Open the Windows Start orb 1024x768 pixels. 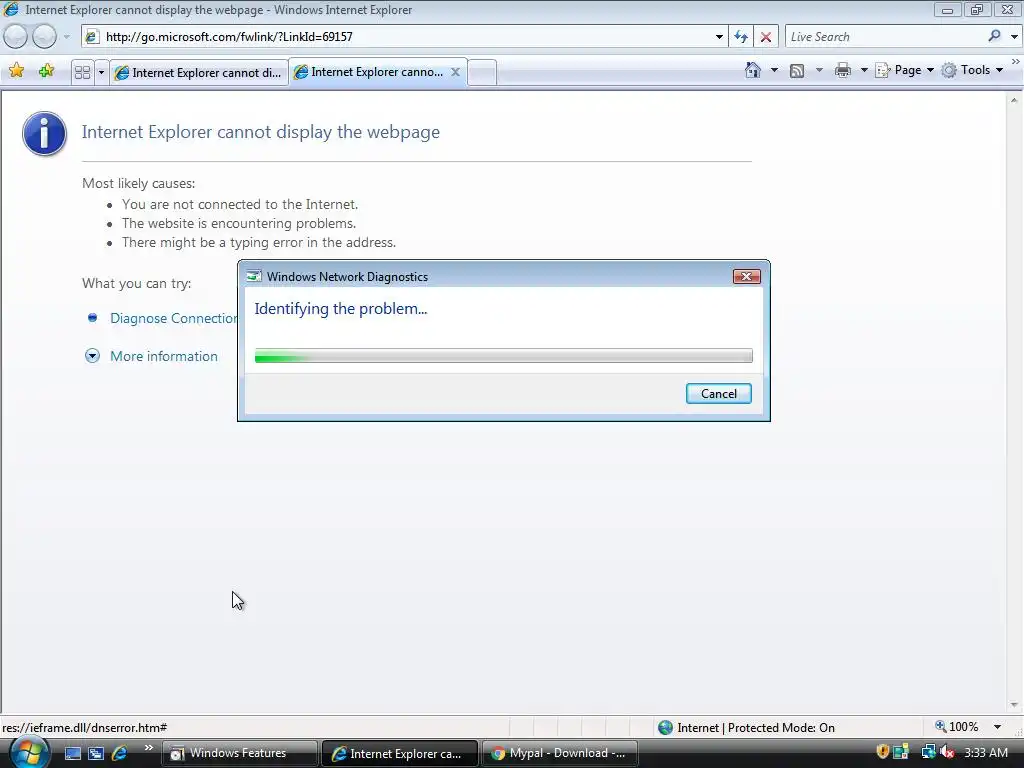(29, 752)
